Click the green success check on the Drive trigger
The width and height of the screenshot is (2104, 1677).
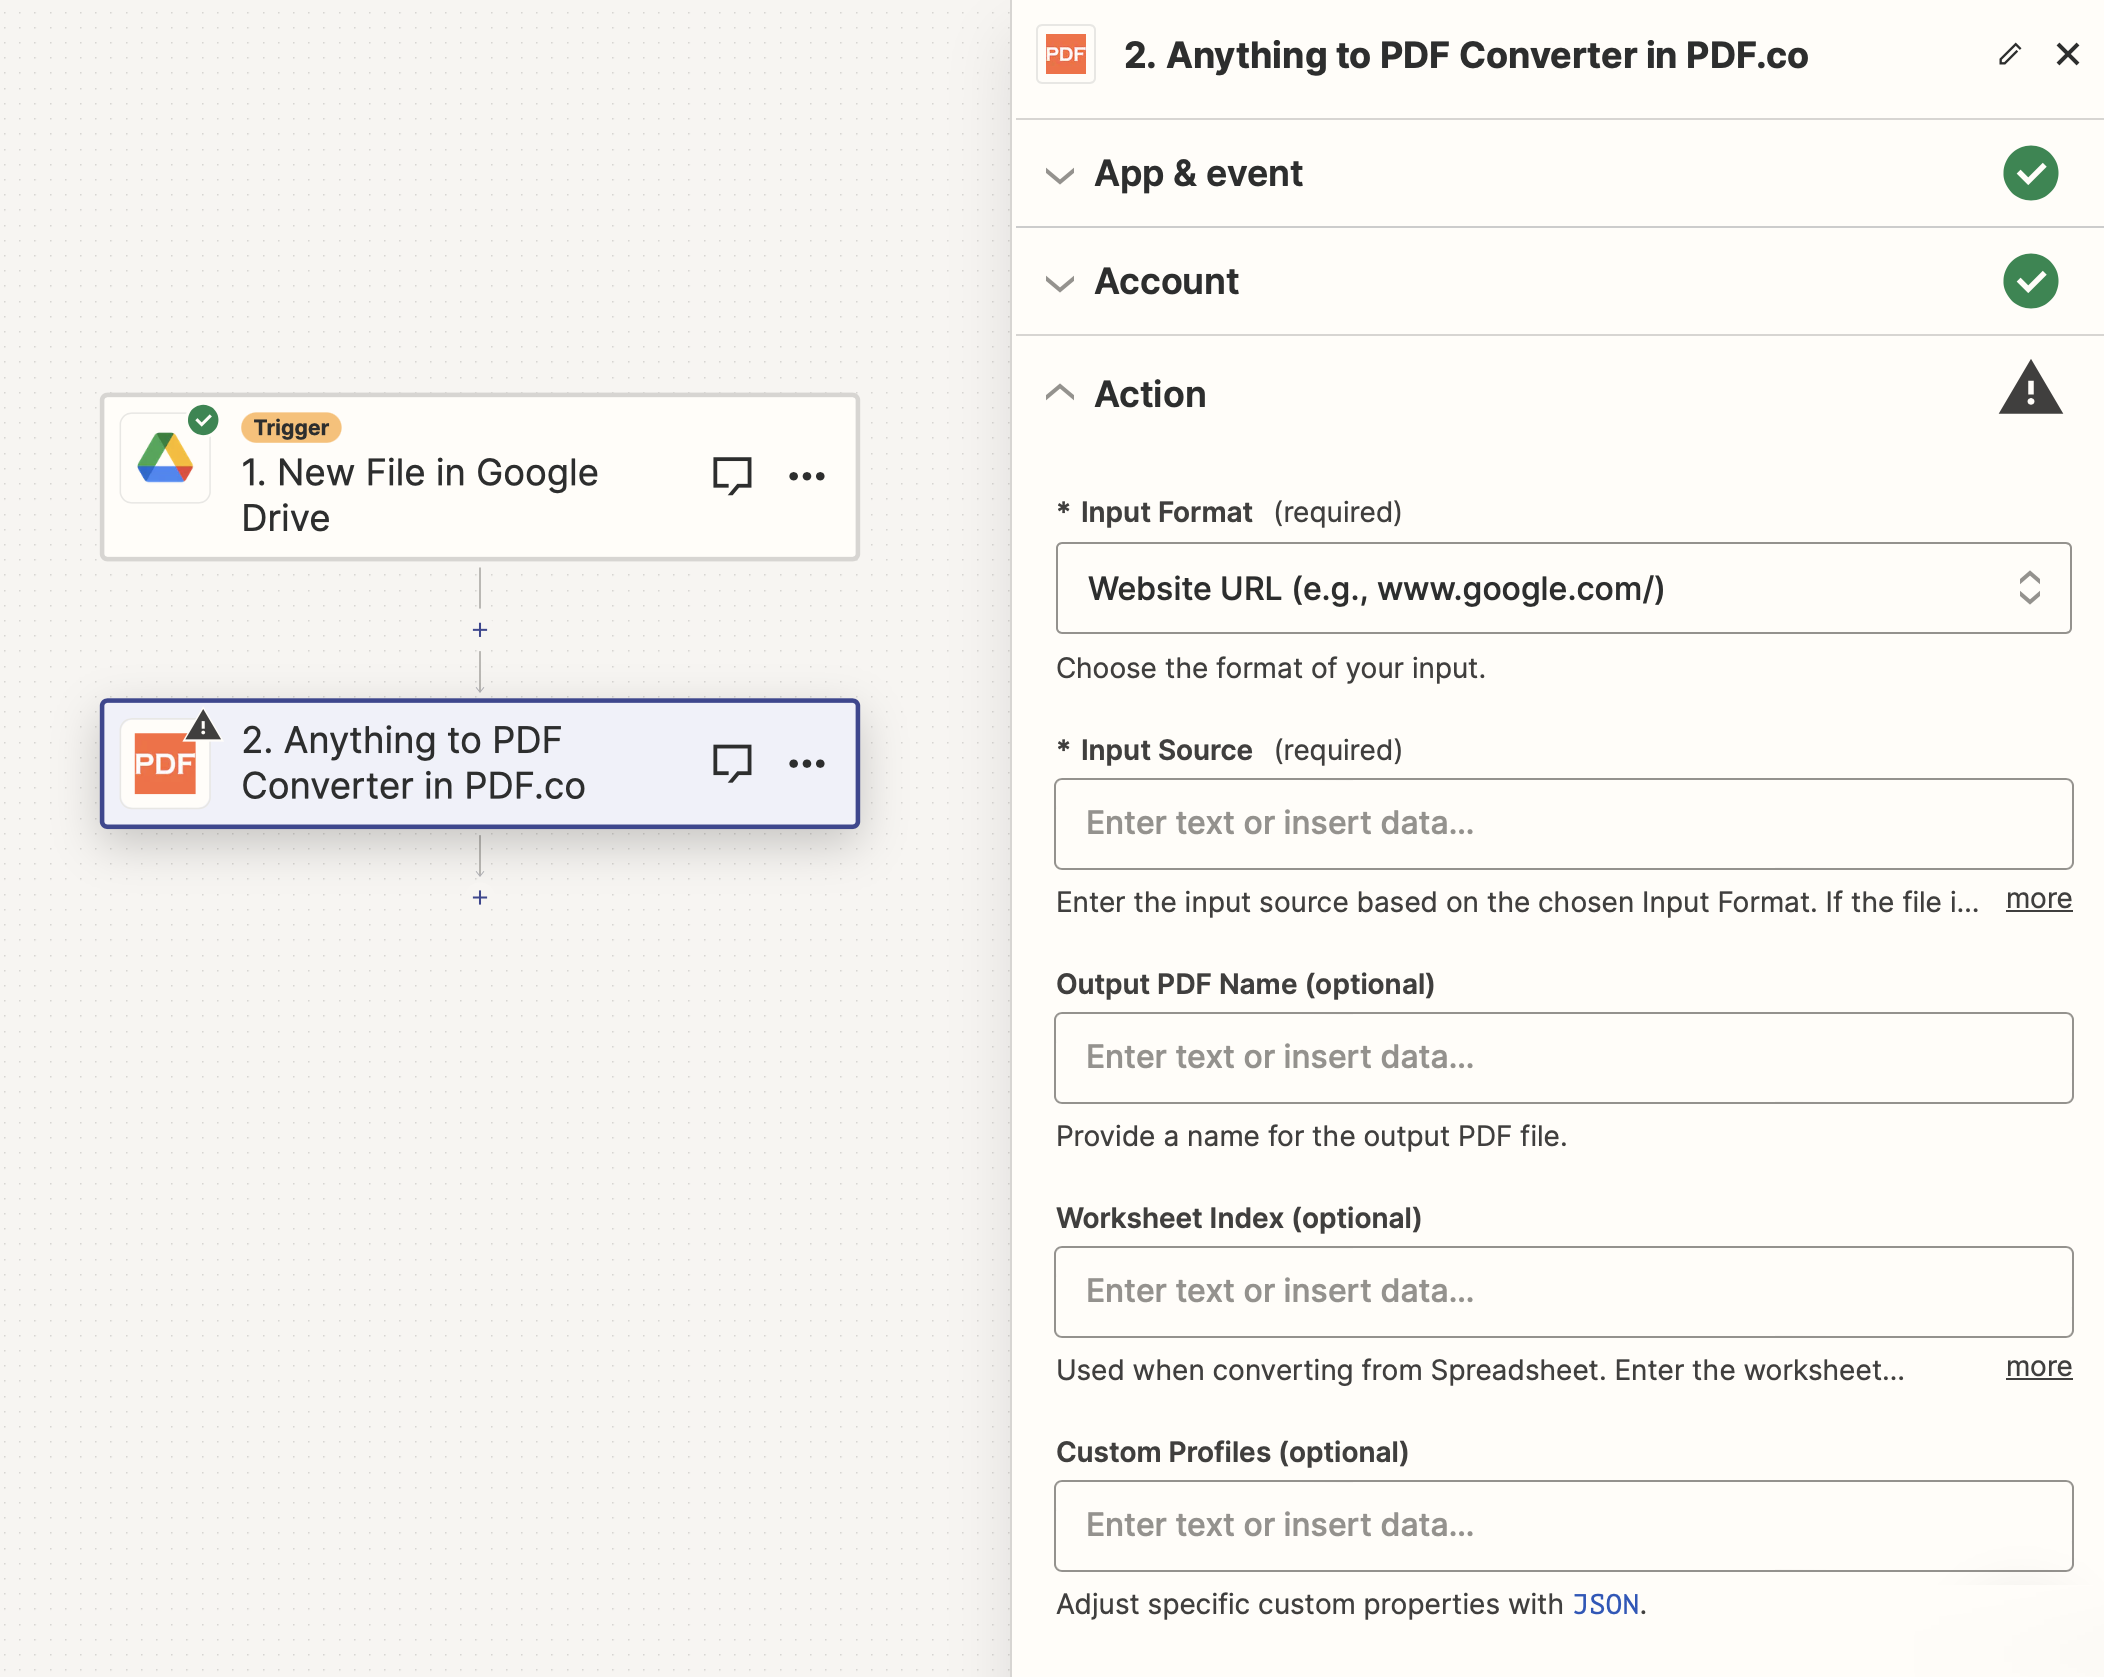pyautogui.click(x=204, y=419)
